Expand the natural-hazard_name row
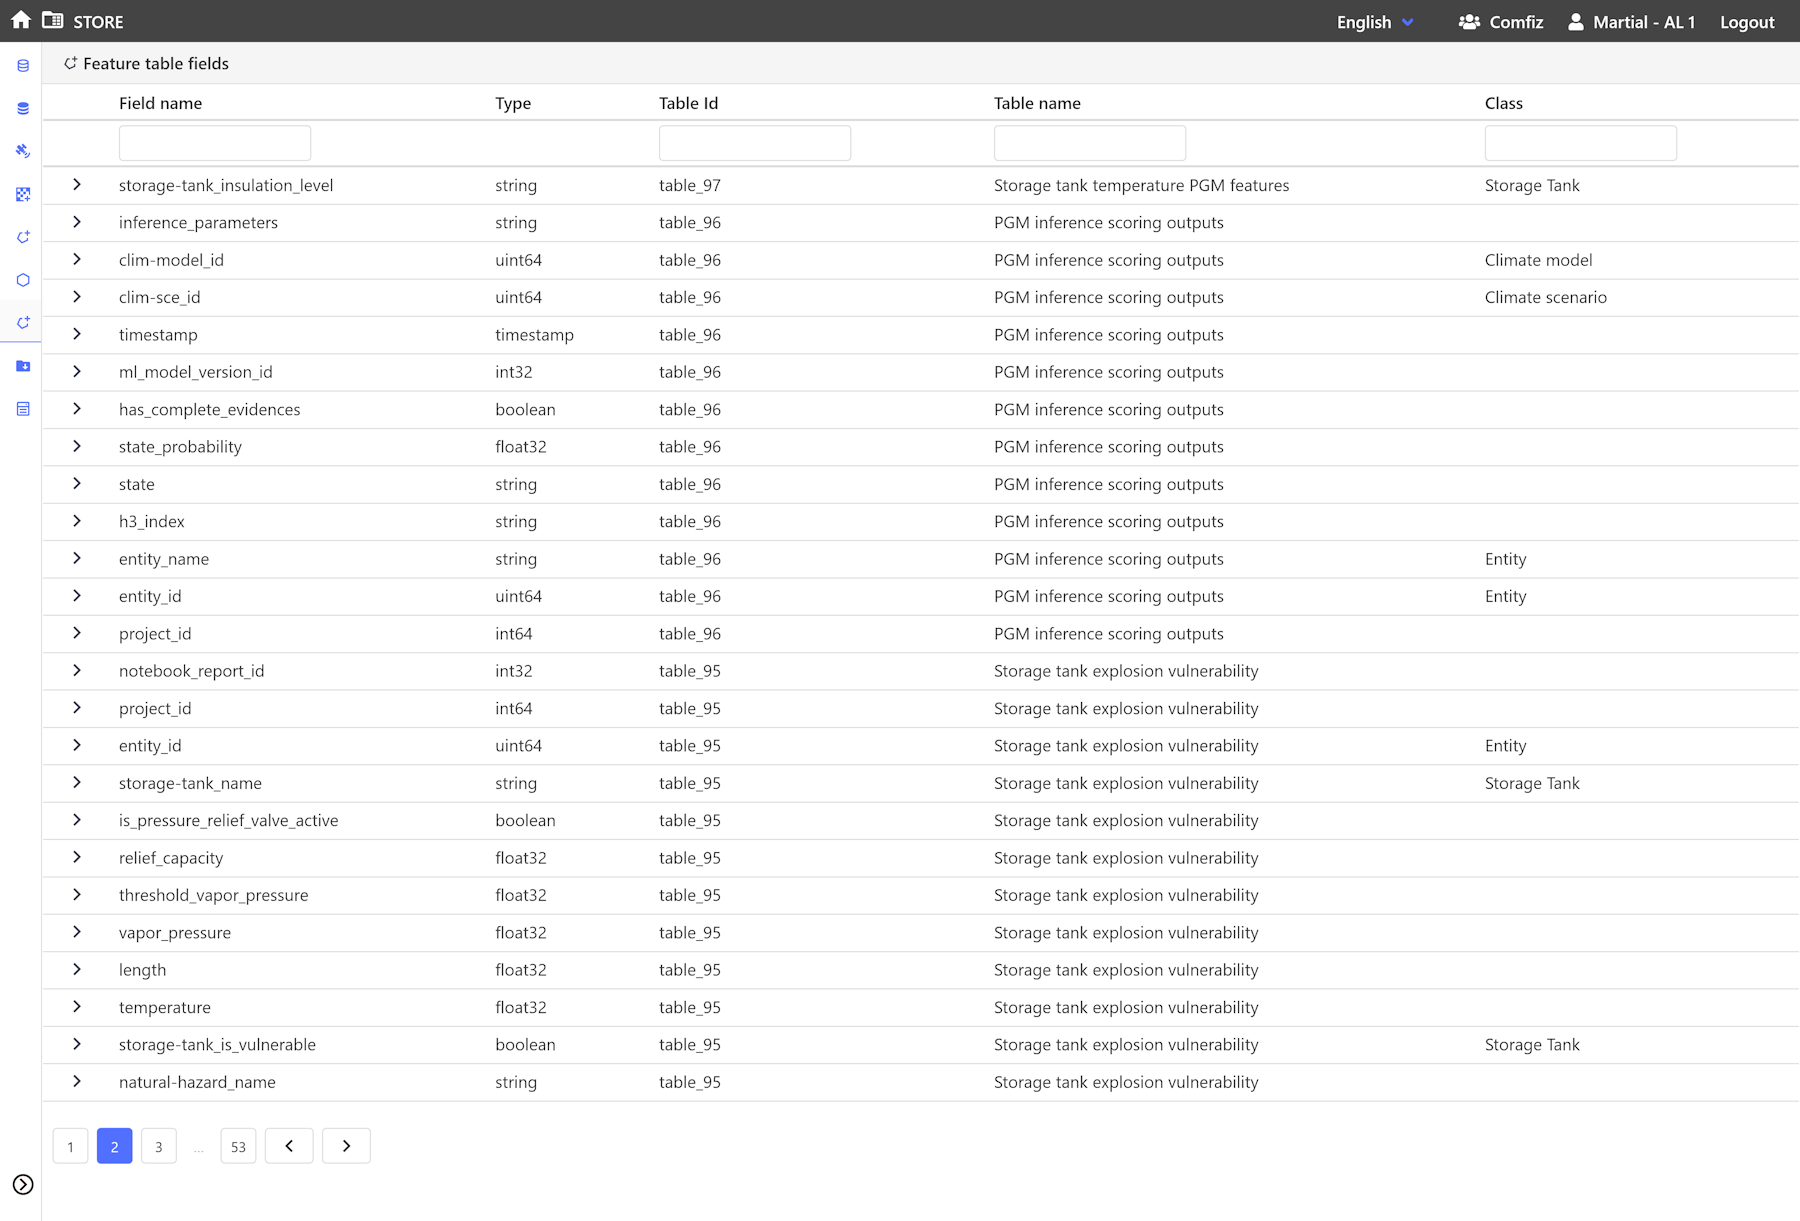 coord(77,1082)
